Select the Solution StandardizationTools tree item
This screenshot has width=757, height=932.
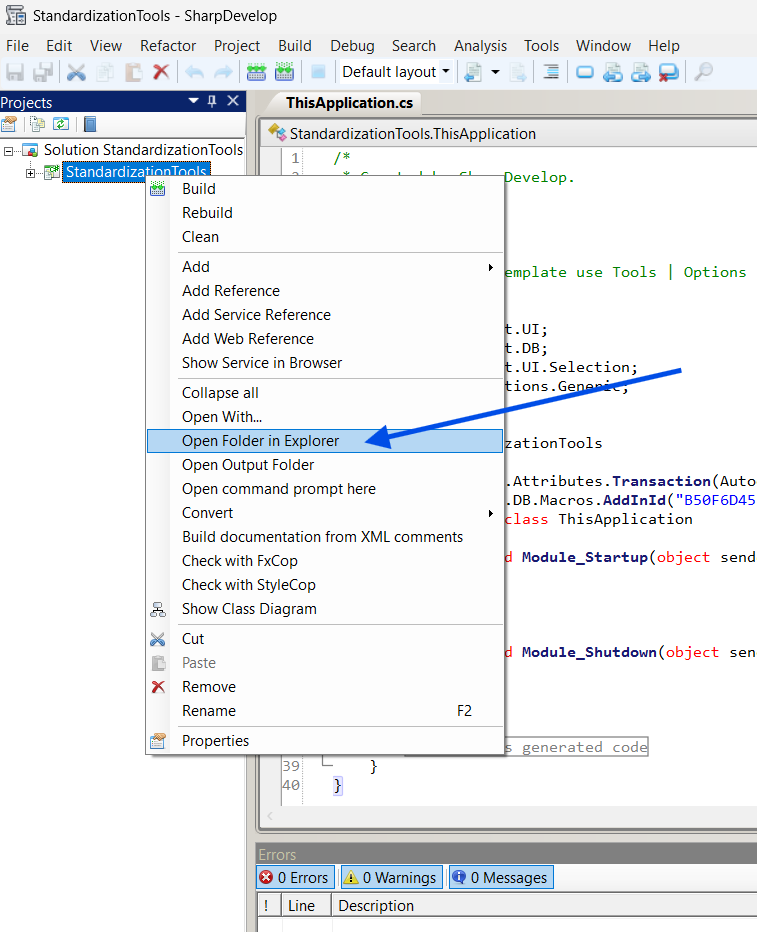(143, 150)
